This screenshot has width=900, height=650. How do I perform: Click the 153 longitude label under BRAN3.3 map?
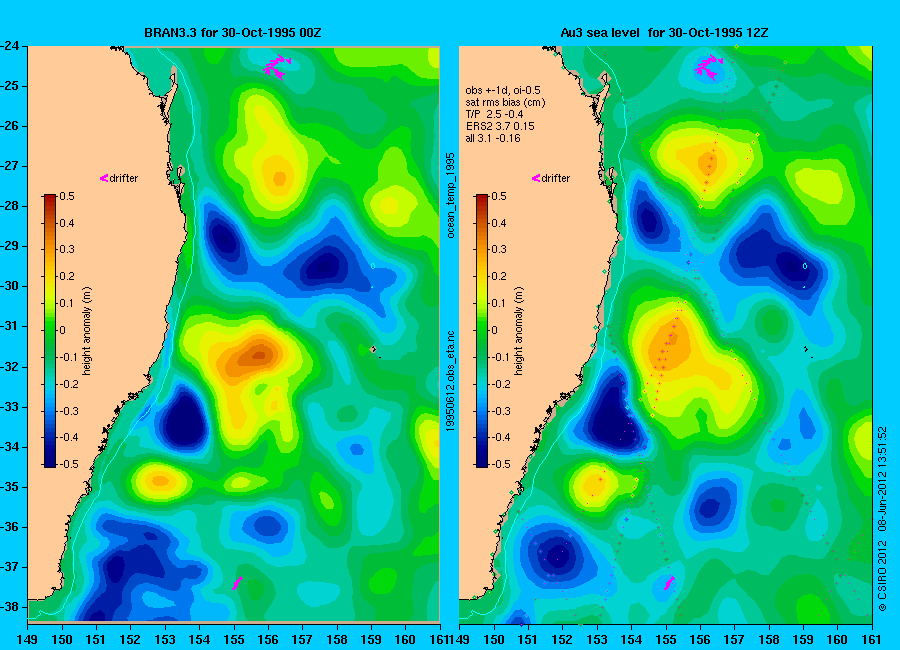click(165, 639)
